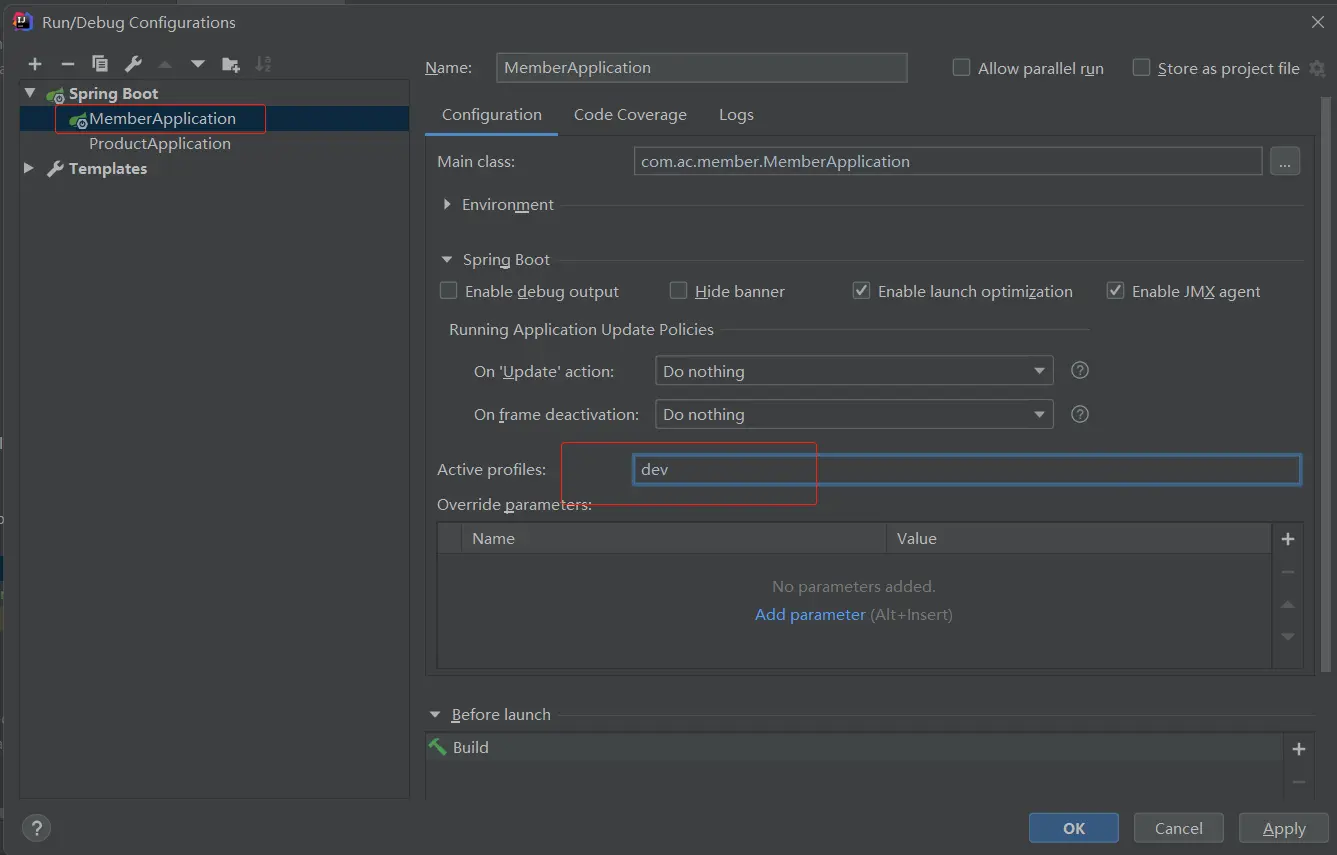This screenshot has width=1337, height=855.
Task: Add an override parameter with the plus icon
Action: (x=1288, y=539)
